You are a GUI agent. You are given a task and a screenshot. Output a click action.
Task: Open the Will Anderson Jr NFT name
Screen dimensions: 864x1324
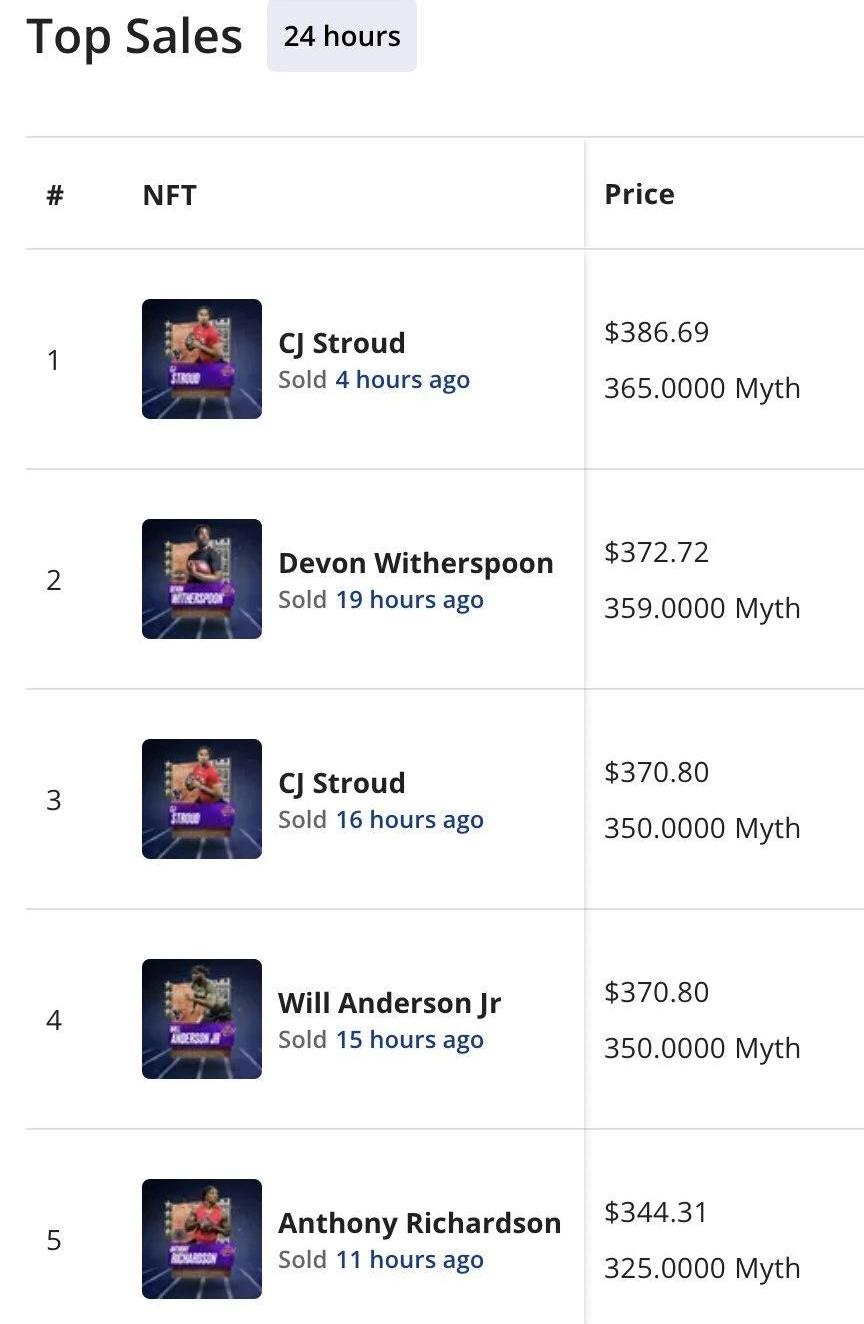click(389, 1003)
